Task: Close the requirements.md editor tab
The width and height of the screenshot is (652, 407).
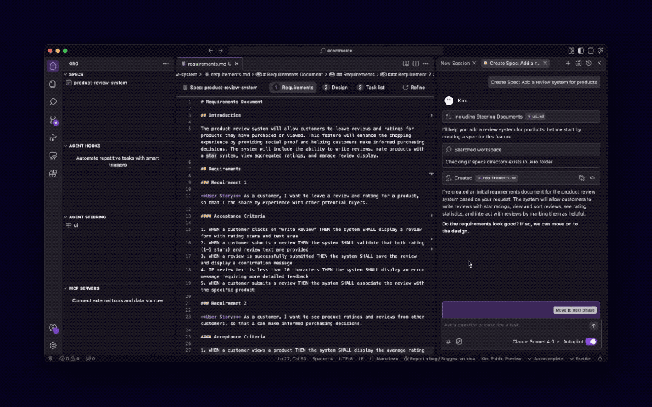Action: 237,64
